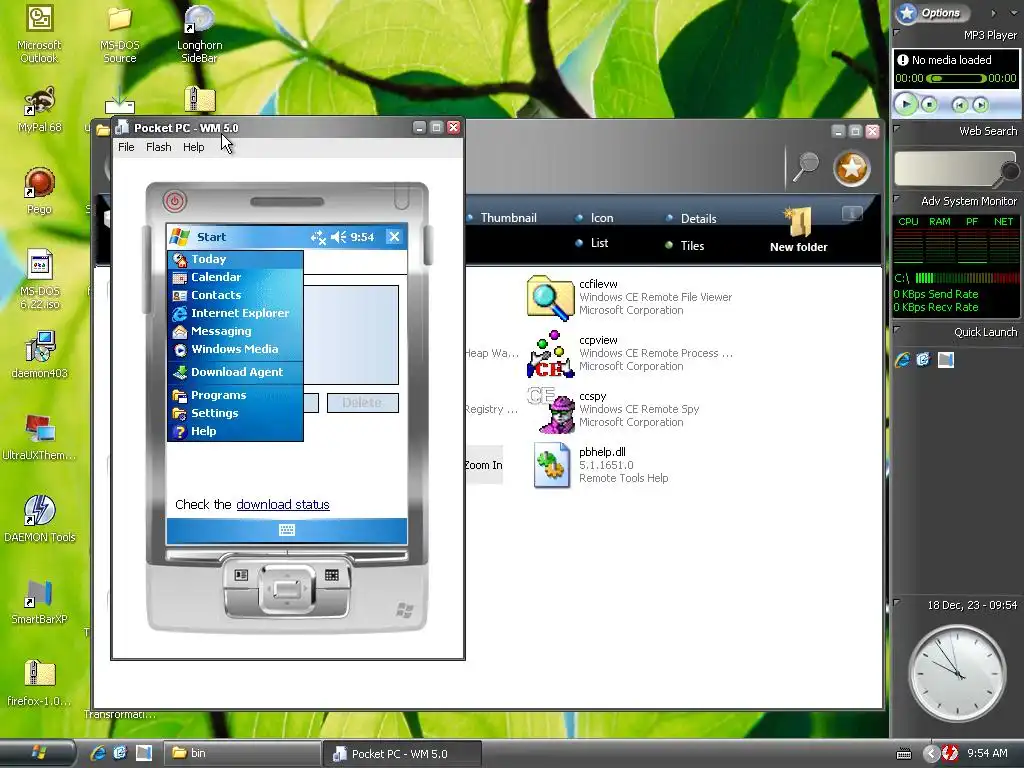Viewport: 1024px width, 768px height.
Task: Select ccpview Remote Process Viewer
Action: 630,353
